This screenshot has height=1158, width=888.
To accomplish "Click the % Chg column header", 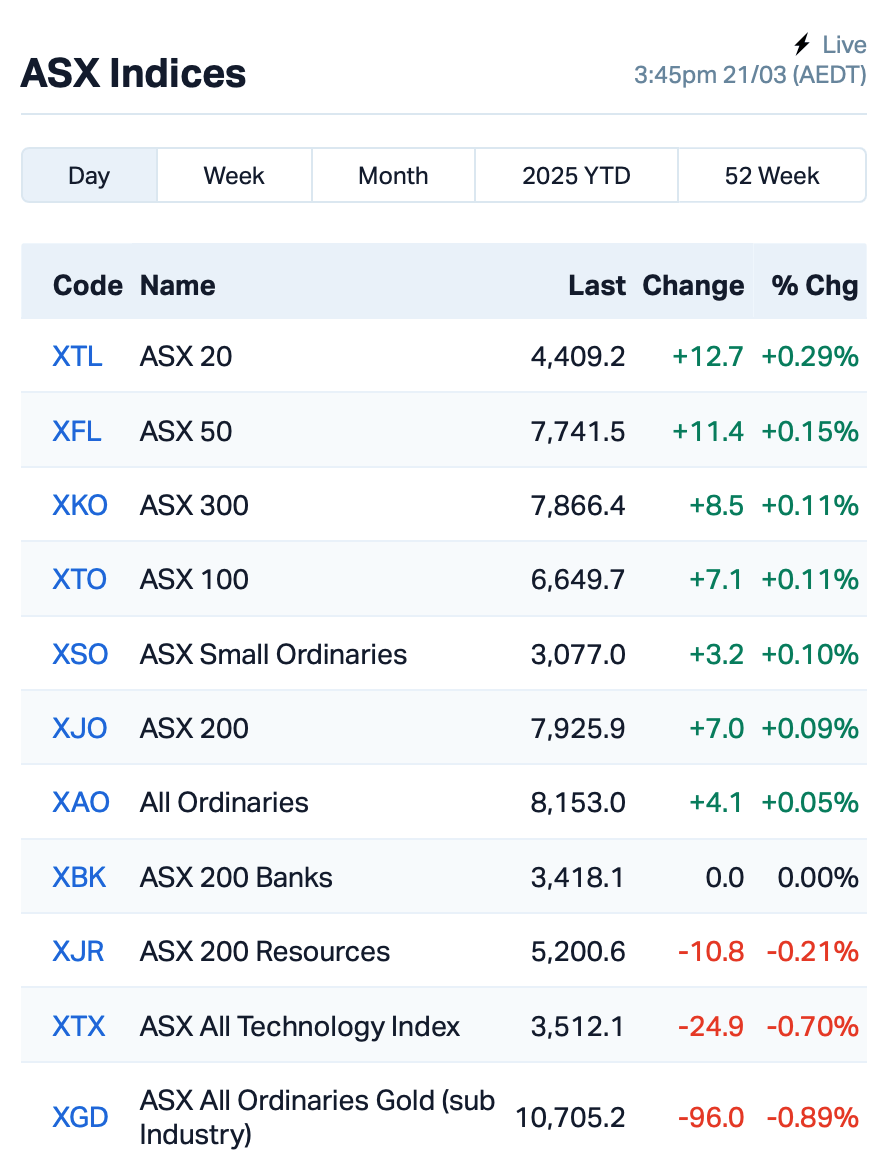I will [815, 287].
